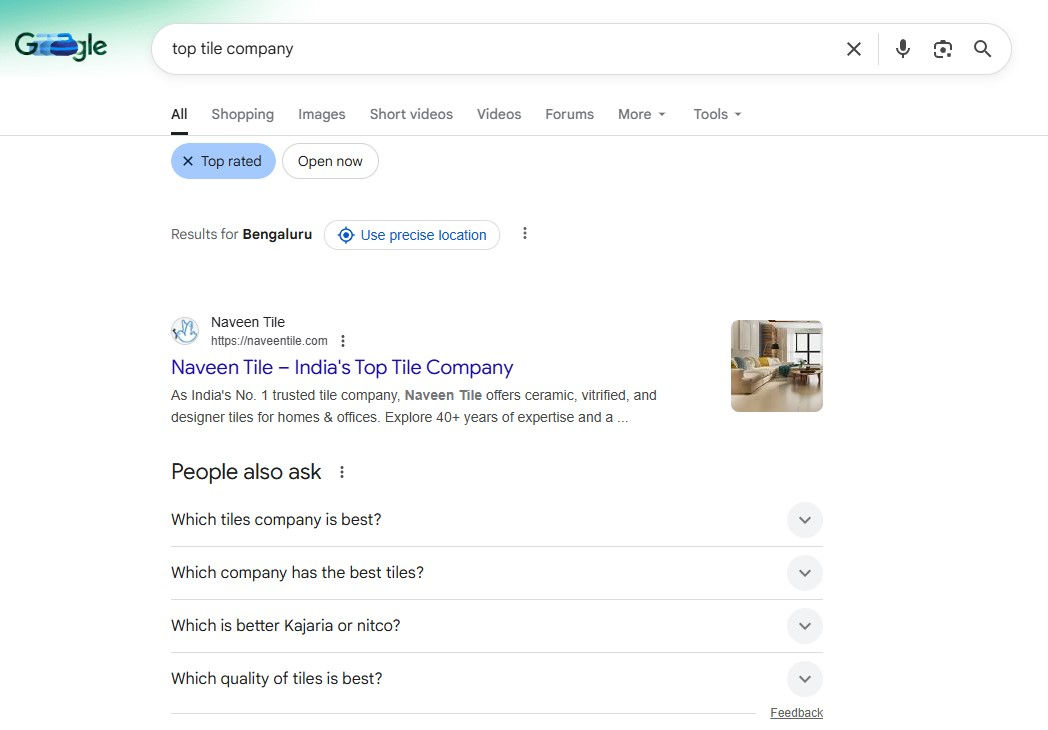This screenshot has width=1048, height=730.
Task: Open the Videos tab
Action: coord(499,114)
